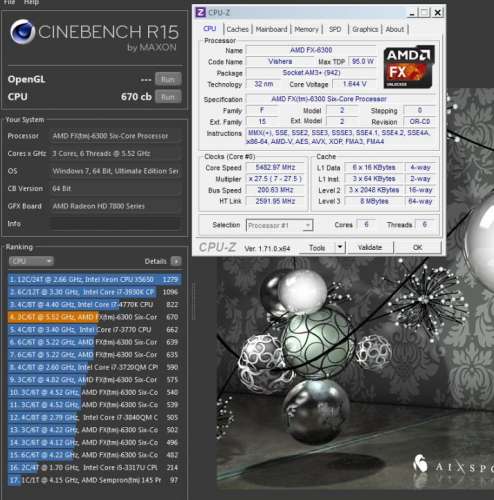Click the 670 cb CPU score

(x=136, y=97)
